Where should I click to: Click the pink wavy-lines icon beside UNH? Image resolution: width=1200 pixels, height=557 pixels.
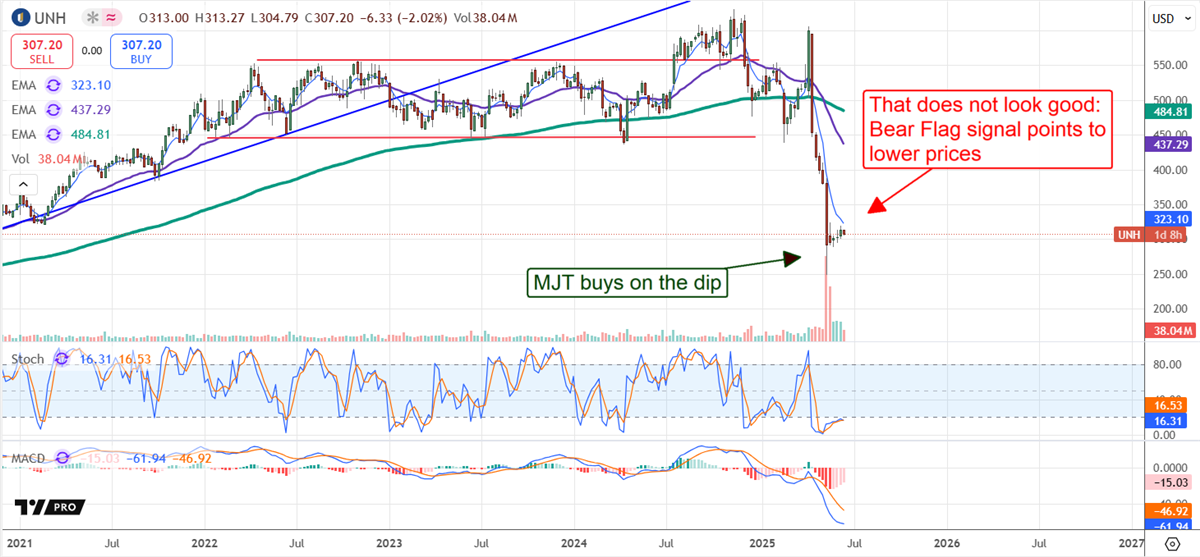click(112, 18)
